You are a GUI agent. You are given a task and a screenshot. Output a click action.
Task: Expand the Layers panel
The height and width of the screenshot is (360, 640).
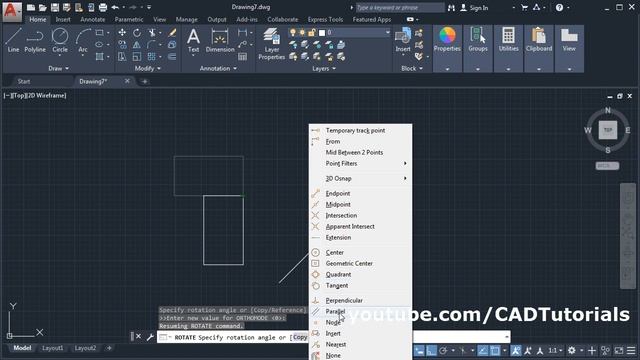(x=324, y=69)
